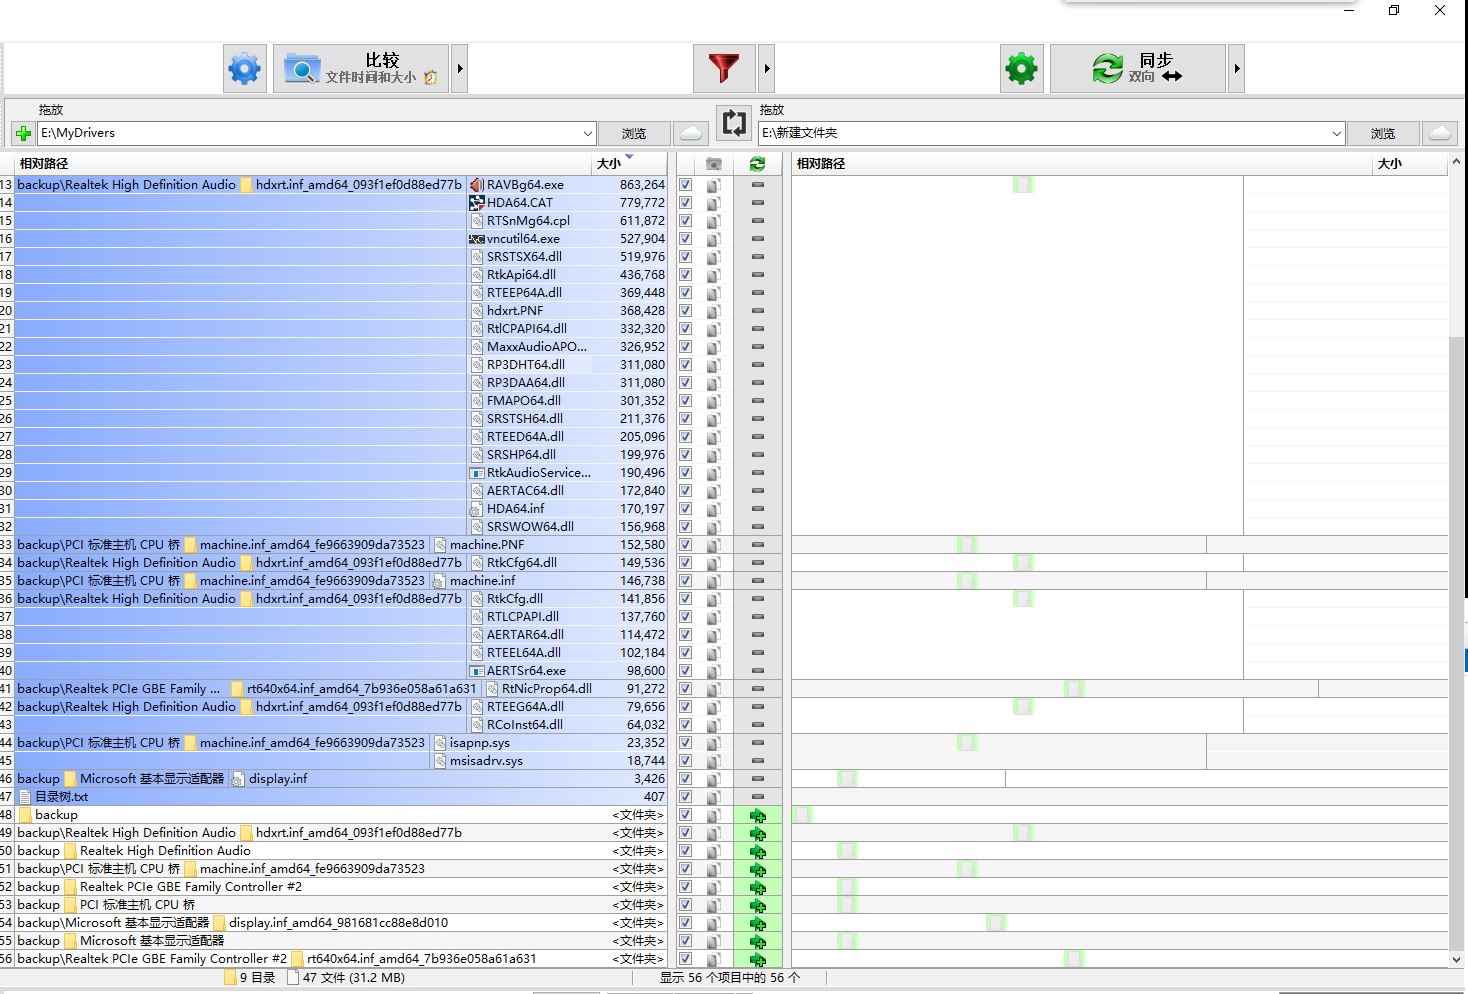The height and width of the screenshot is (994, 1468).
Task: Sort right list by 大小 column header
Action: [1411, 164]
